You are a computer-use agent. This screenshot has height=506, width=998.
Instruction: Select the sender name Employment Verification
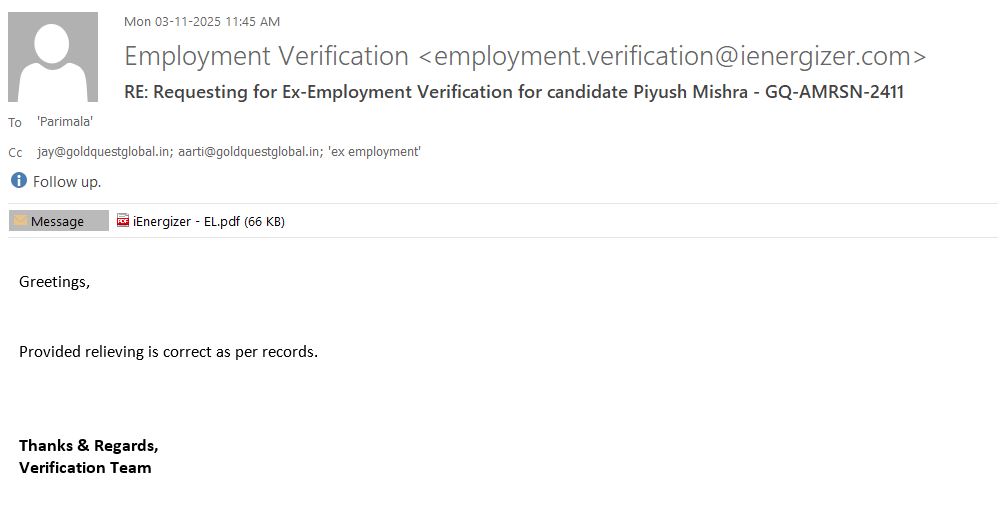(266, 56)
